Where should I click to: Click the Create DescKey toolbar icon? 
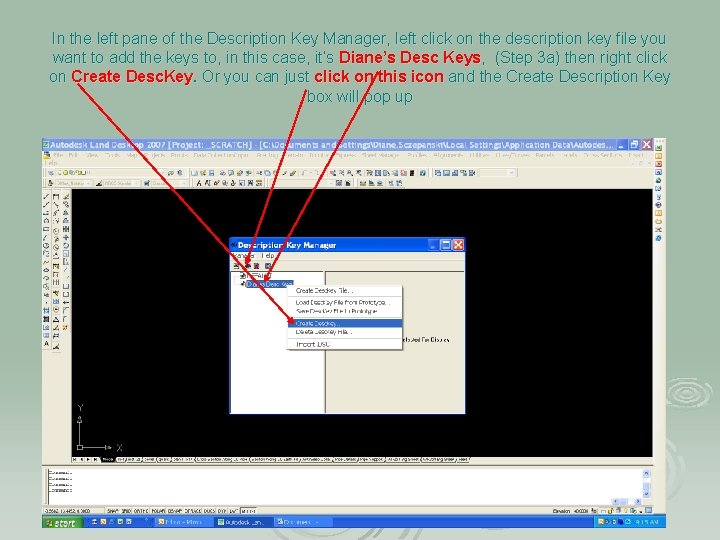tap(248, 266)
